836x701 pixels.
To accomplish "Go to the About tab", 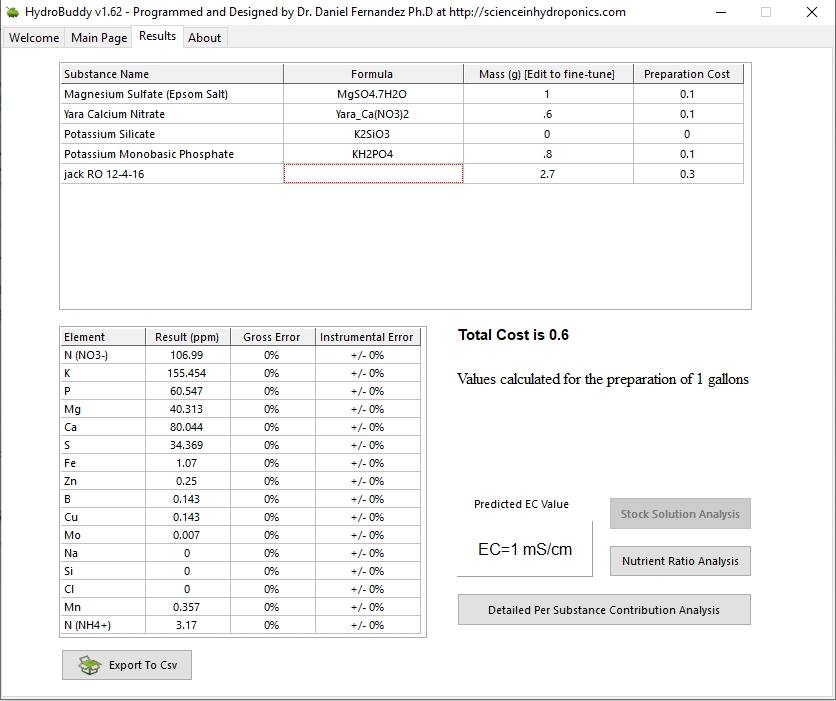I will click(x=205, y=38).
